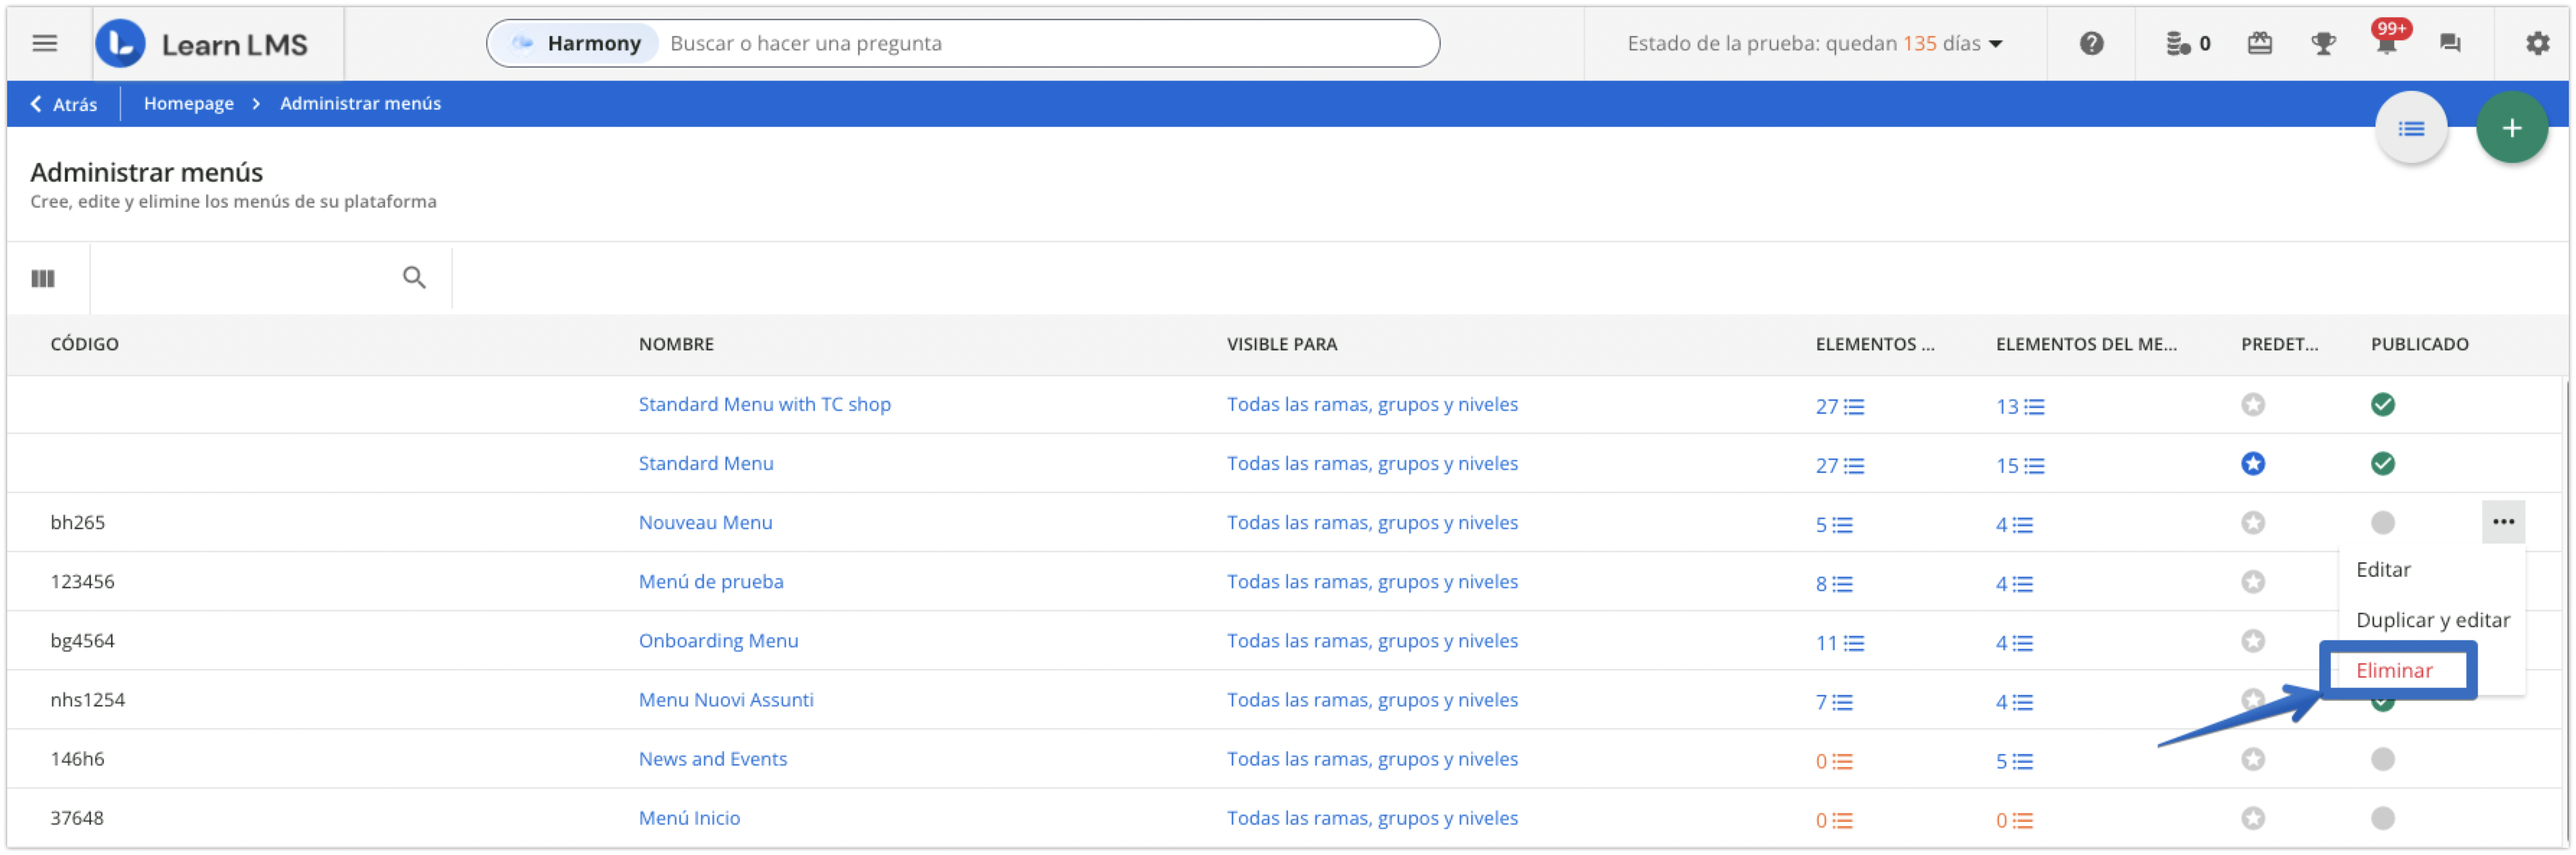
Task: Select Eliminar from the context menu
Action: [2394, 670]
